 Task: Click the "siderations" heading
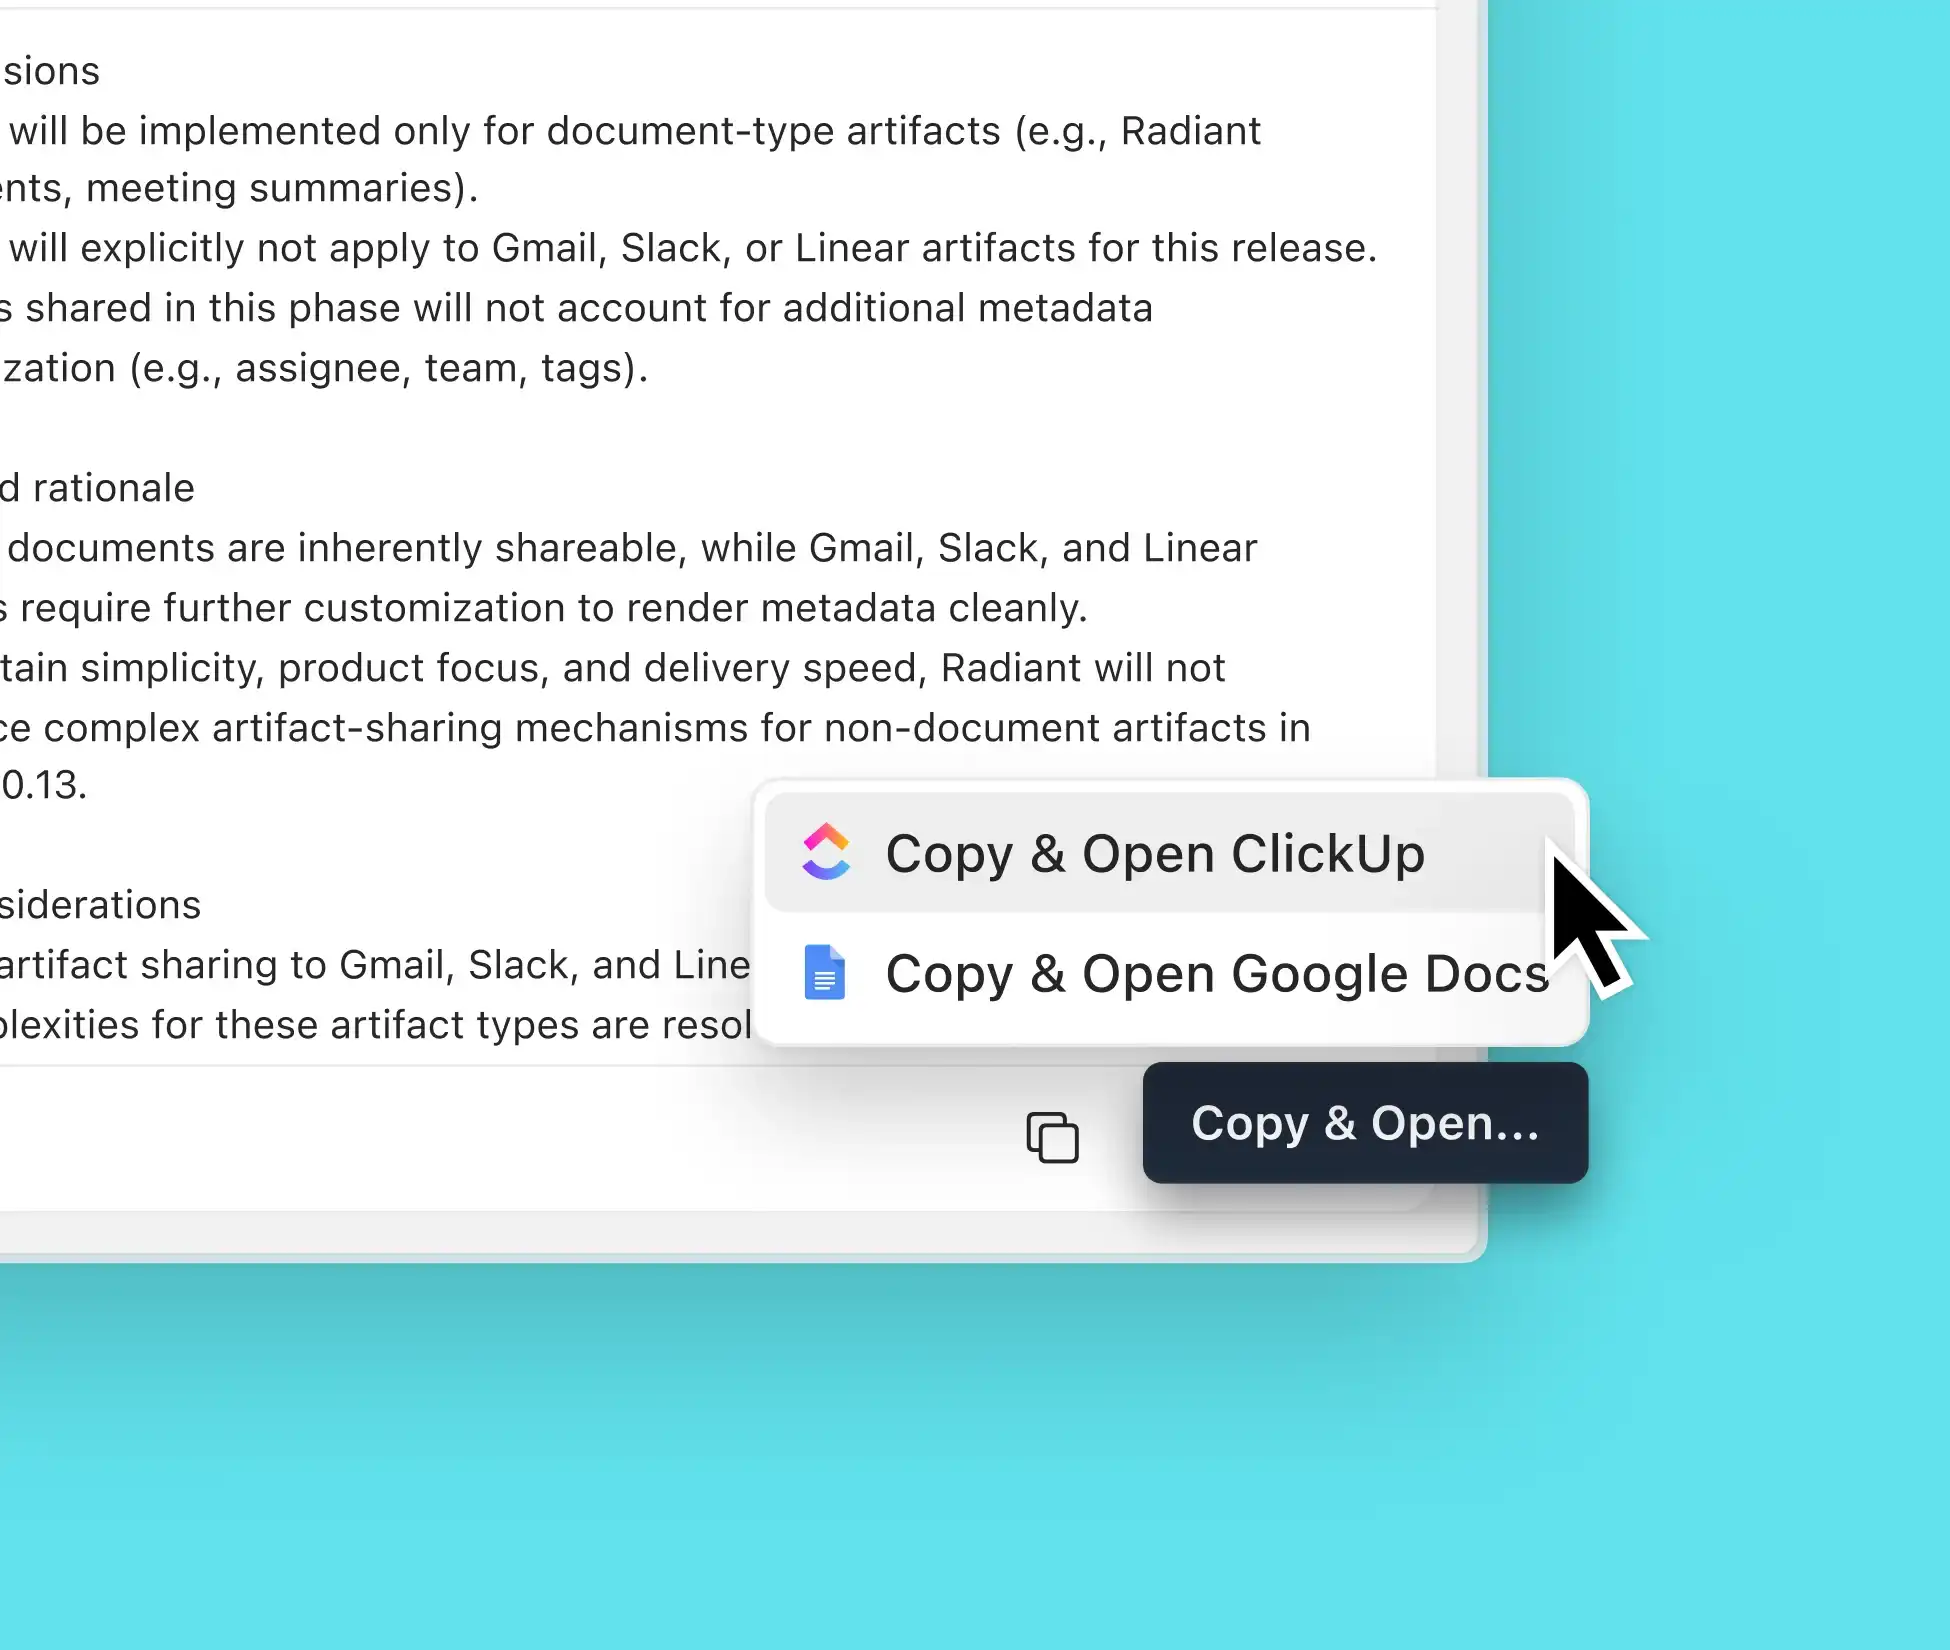[101, 905]
